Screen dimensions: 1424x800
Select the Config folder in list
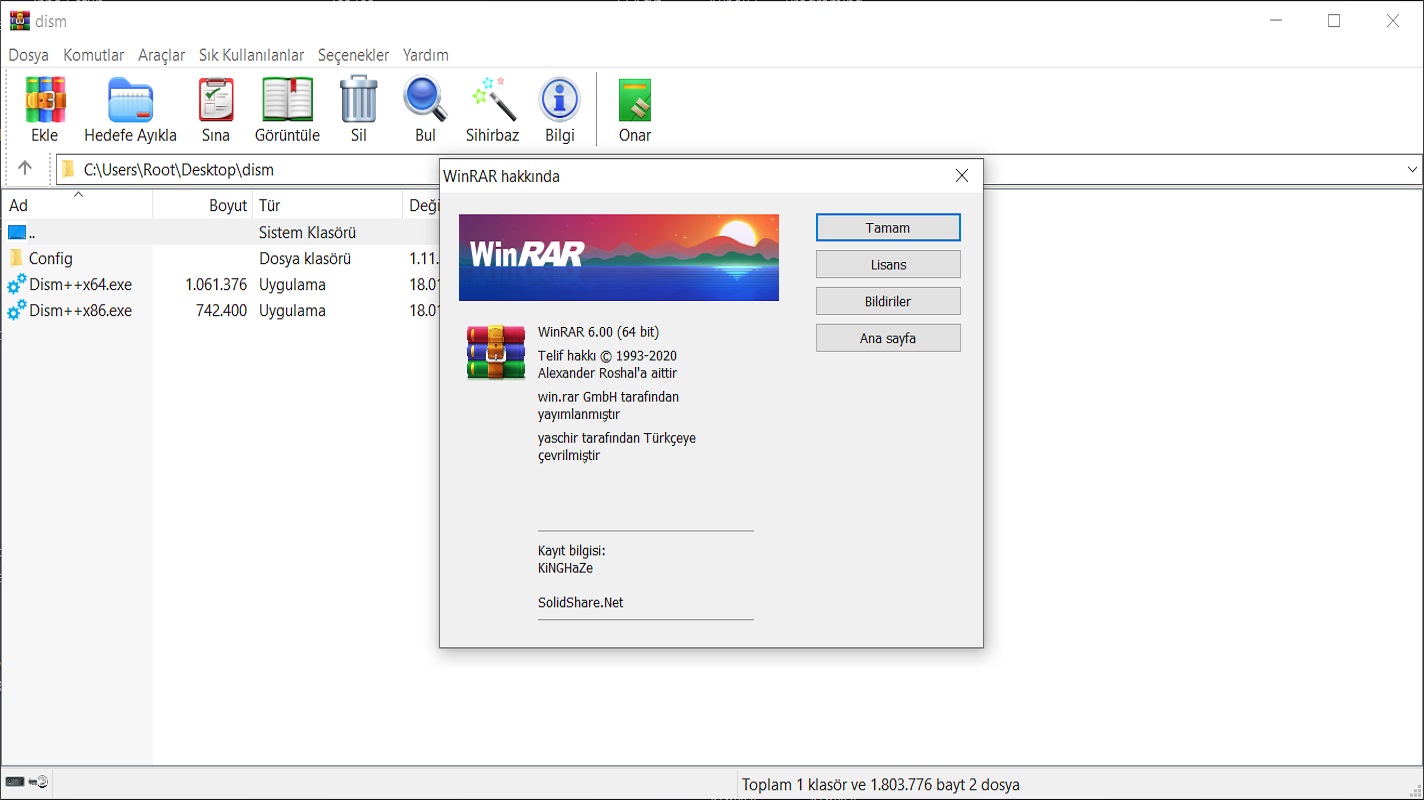[50, 258]
